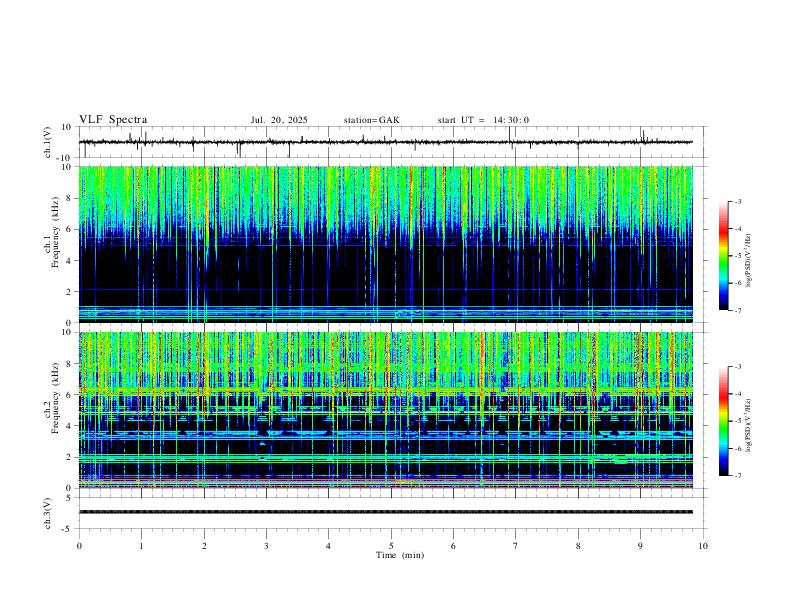Viewport: 792px width, 612px height.
Task: Click the ch.2 spectrogram color bar
Action: pos(723,421)
